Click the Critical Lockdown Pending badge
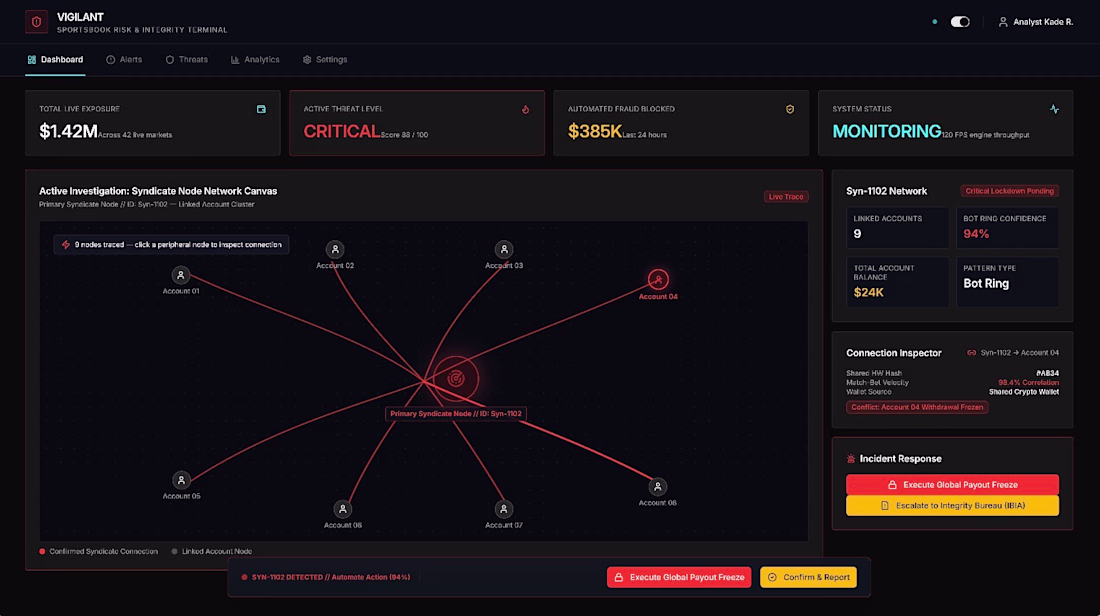 point(1010,191)
